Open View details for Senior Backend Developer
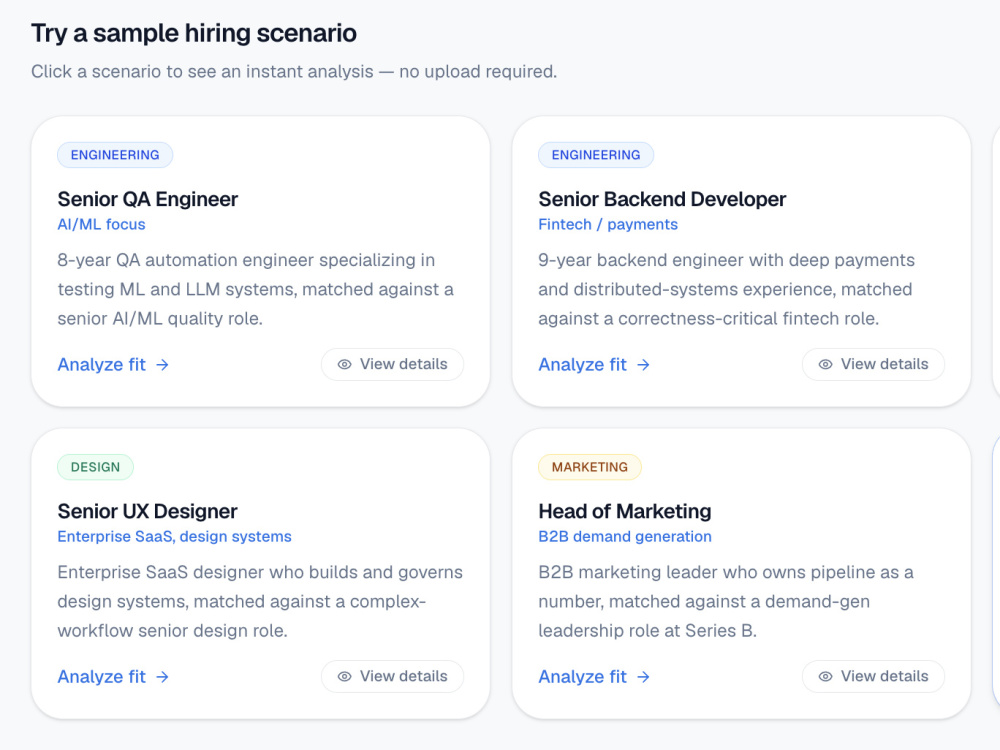The image size is (1000, 750). pos(873,364)
